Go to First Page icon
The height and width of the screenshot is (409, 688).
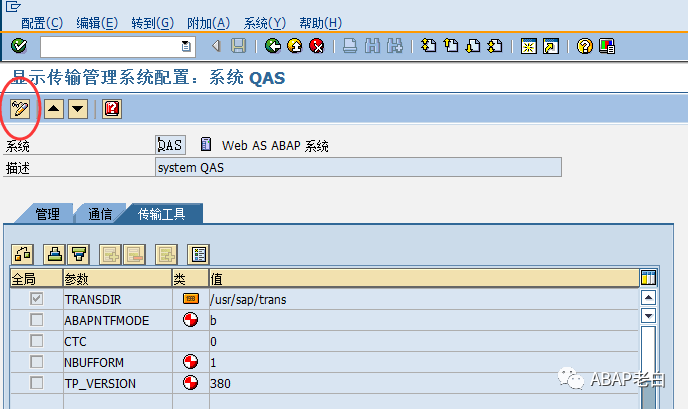point(428,46)
